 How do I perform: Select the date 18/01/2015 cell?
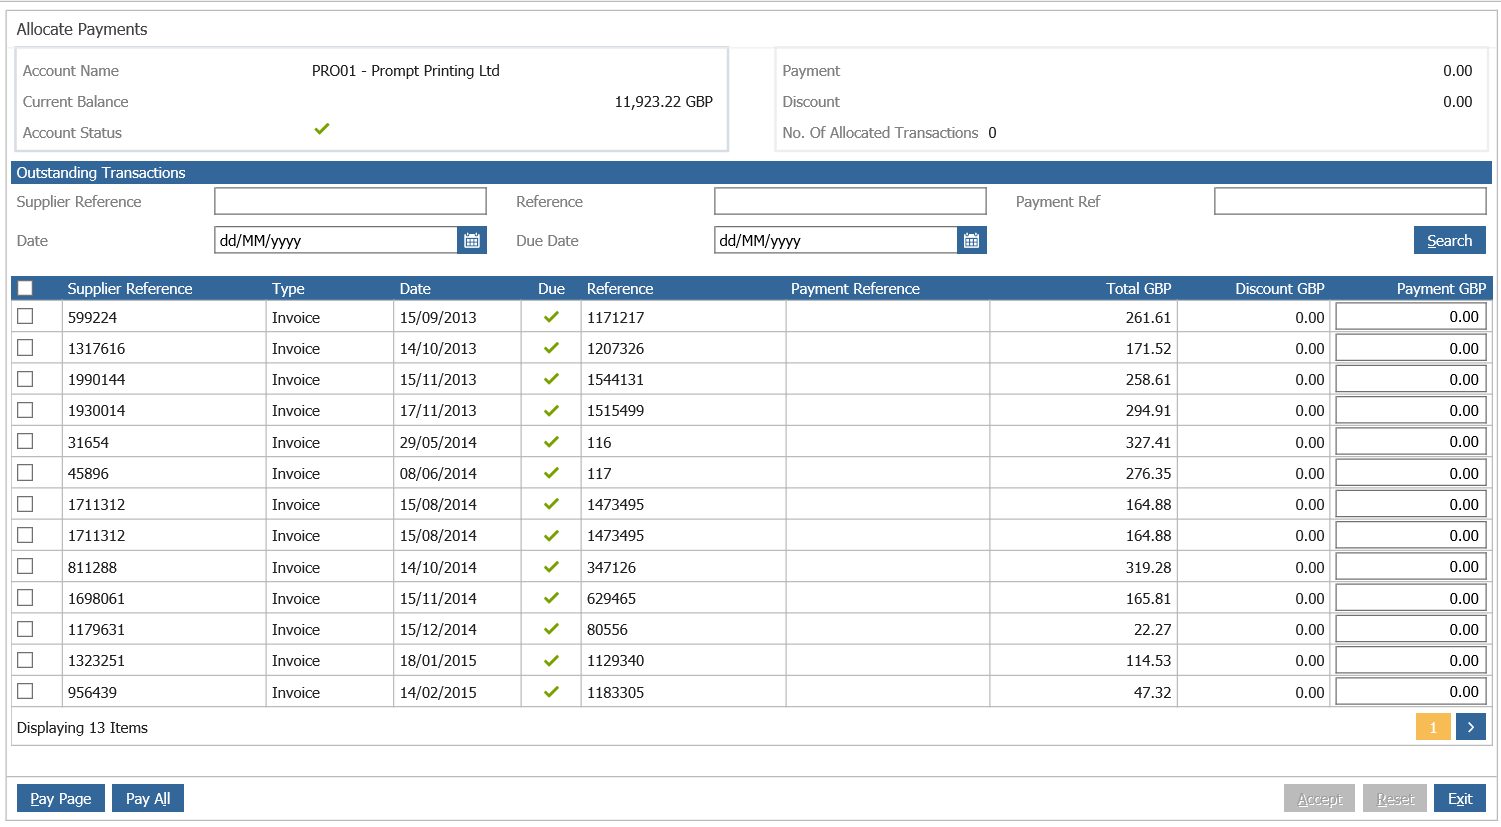pos(457,660)
